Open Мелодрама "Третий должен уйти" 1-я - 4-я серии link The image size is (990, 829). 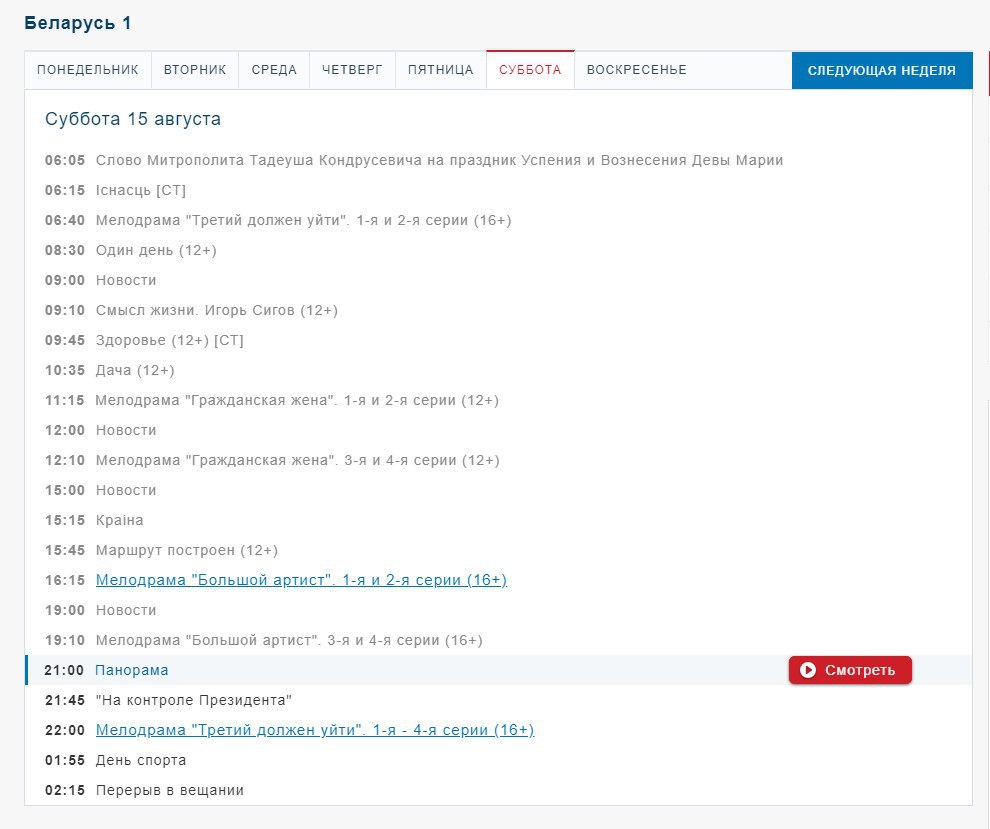click(x=314, y=730)
